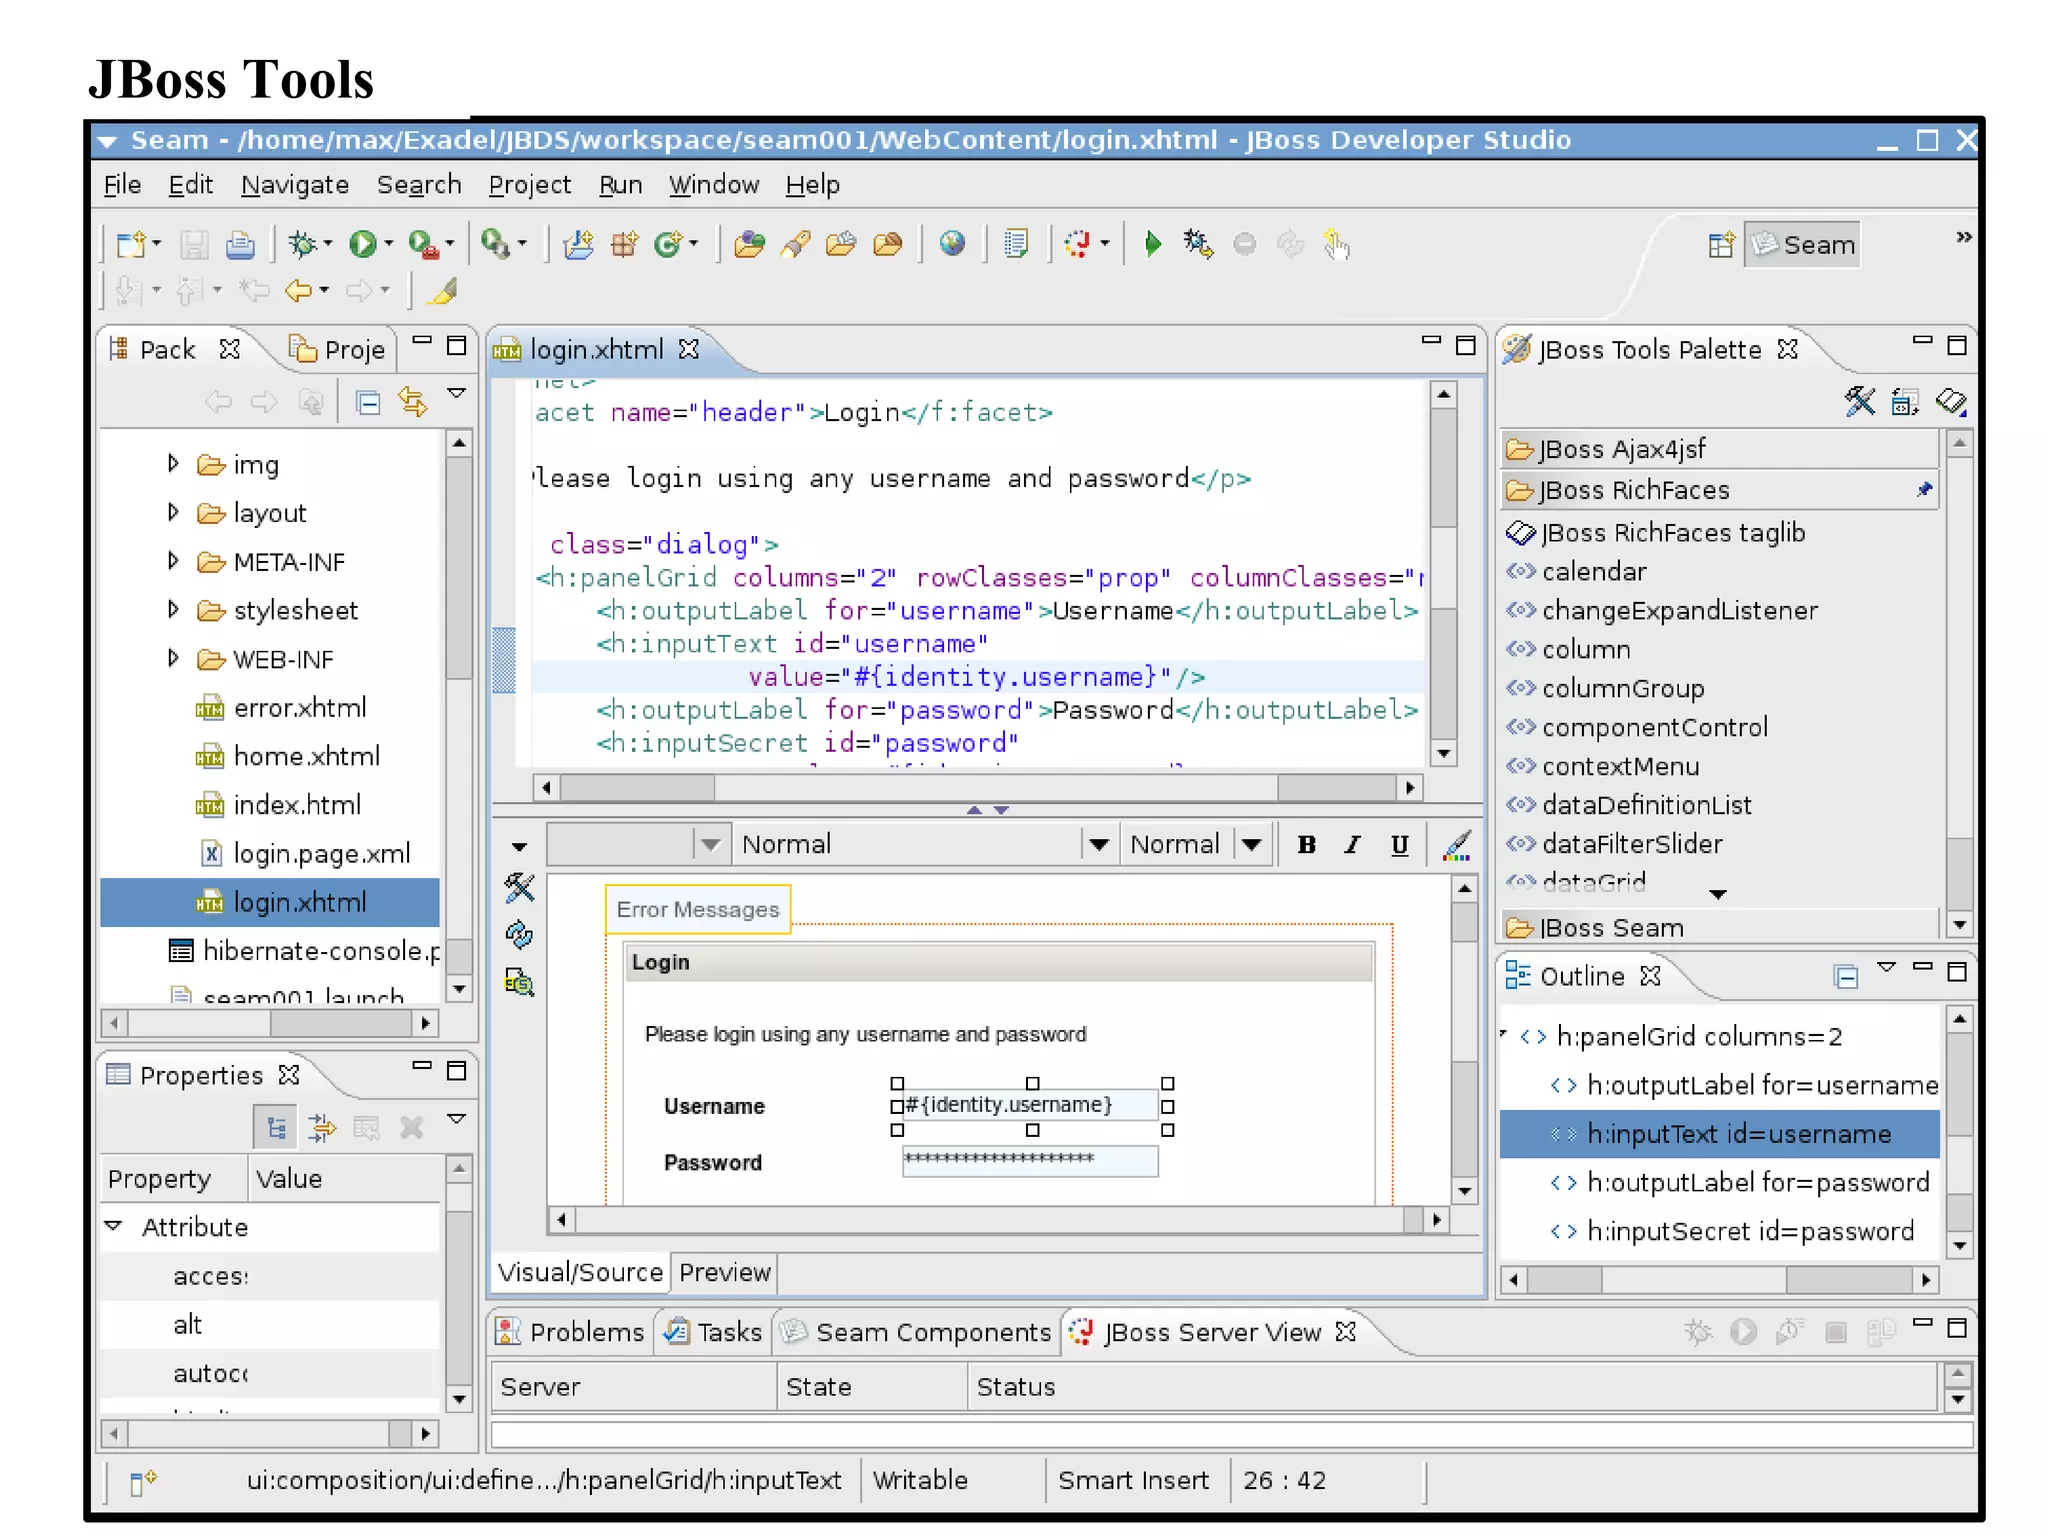
Task: Toggle underline formatting button
Action: point(1399,845)
